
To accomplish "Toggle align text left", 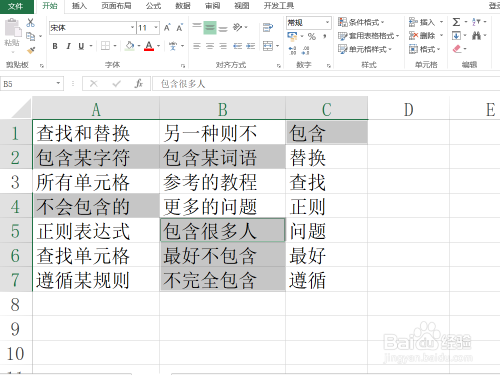I will click(x=197, y=46).
